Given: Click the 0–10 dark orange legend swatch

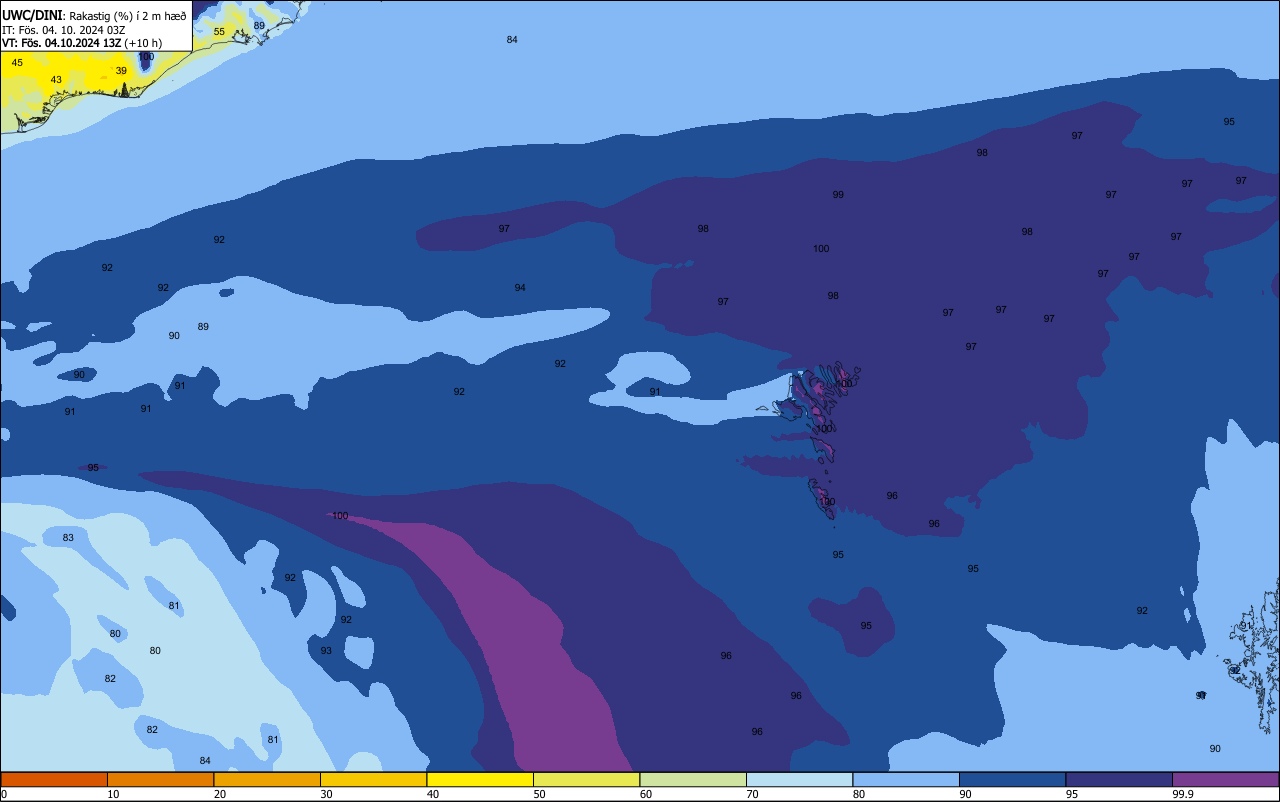Looking at the screenshot, I should 54,779.
